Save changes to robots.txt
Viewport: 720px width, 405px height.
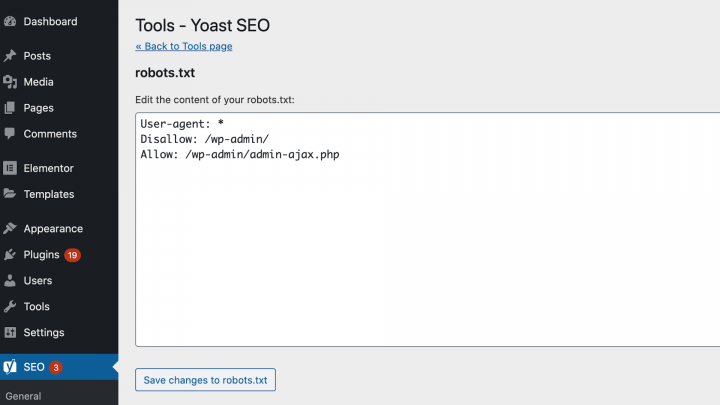[x=205, y=380]
